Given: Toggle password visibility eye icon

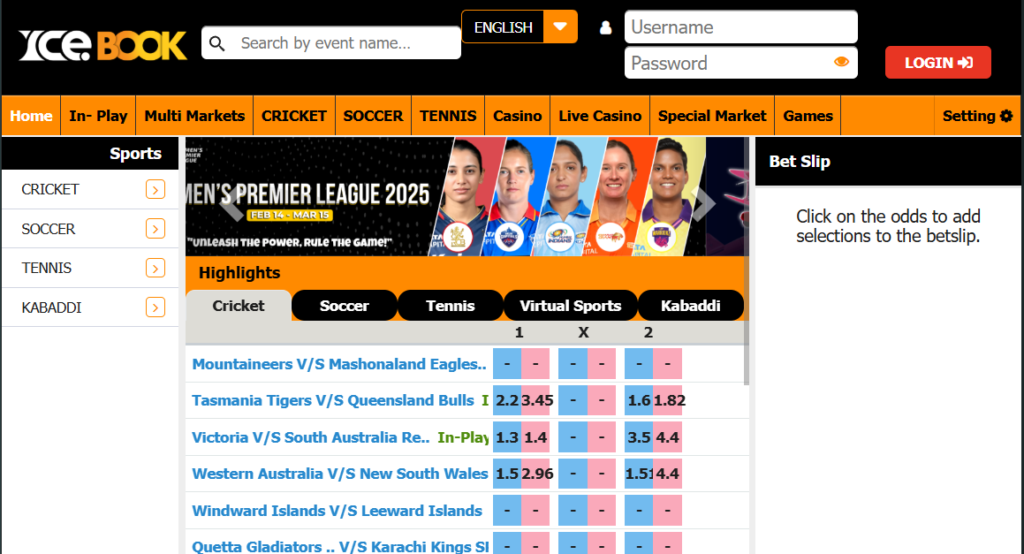Looking at the screenshot, I should click(841, 62).
